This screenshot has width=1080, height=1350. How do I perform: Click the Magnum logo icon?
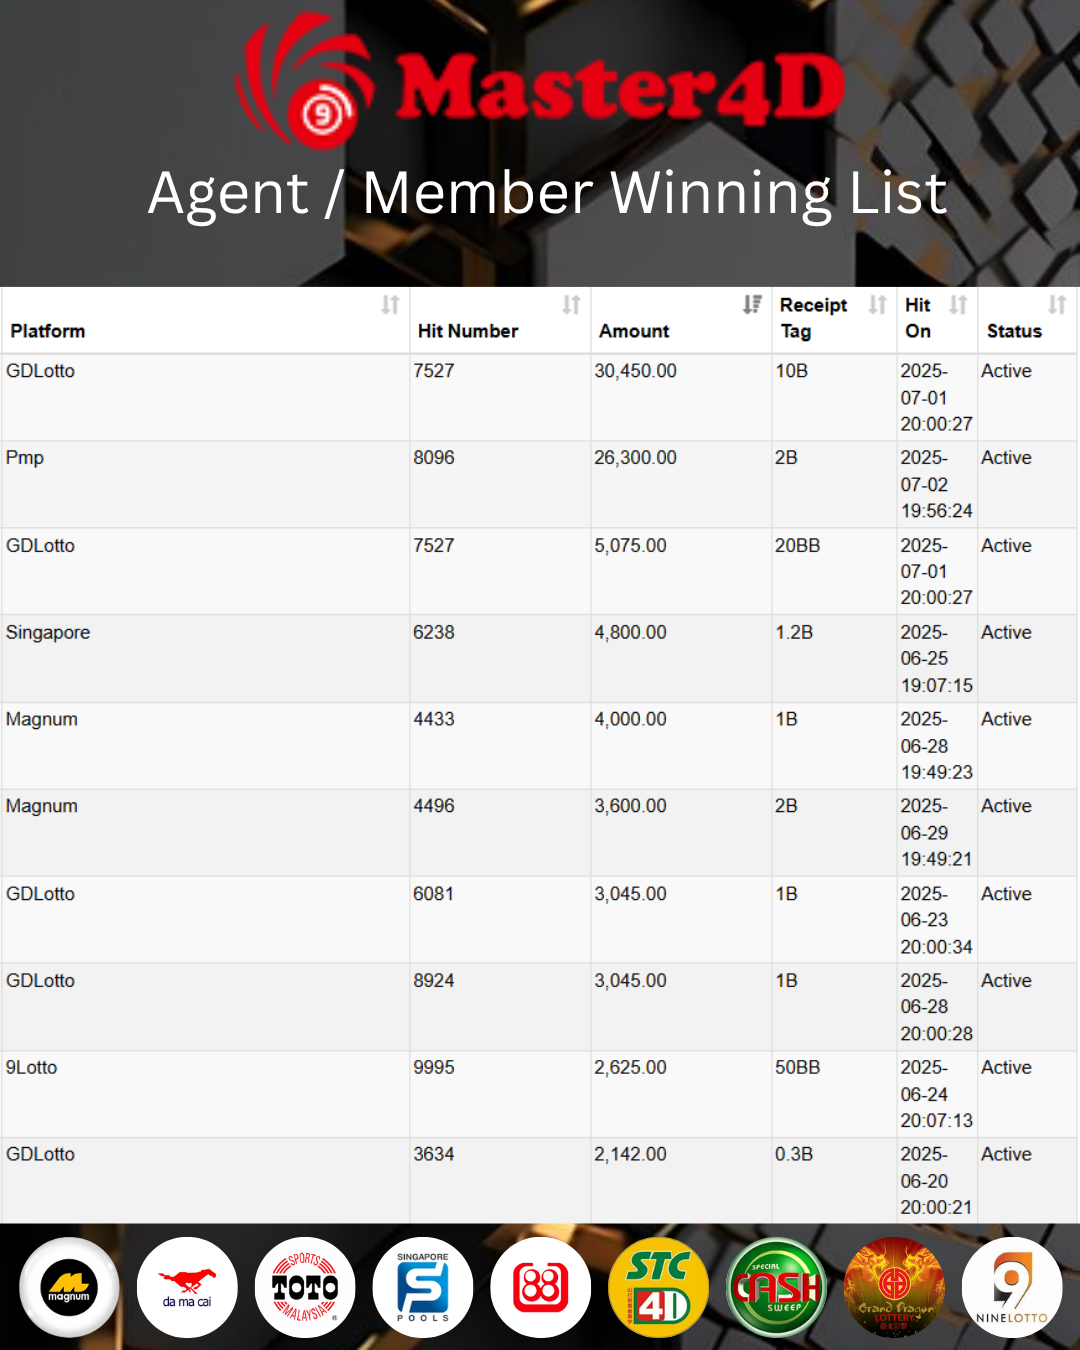(x=69, y=1287)
